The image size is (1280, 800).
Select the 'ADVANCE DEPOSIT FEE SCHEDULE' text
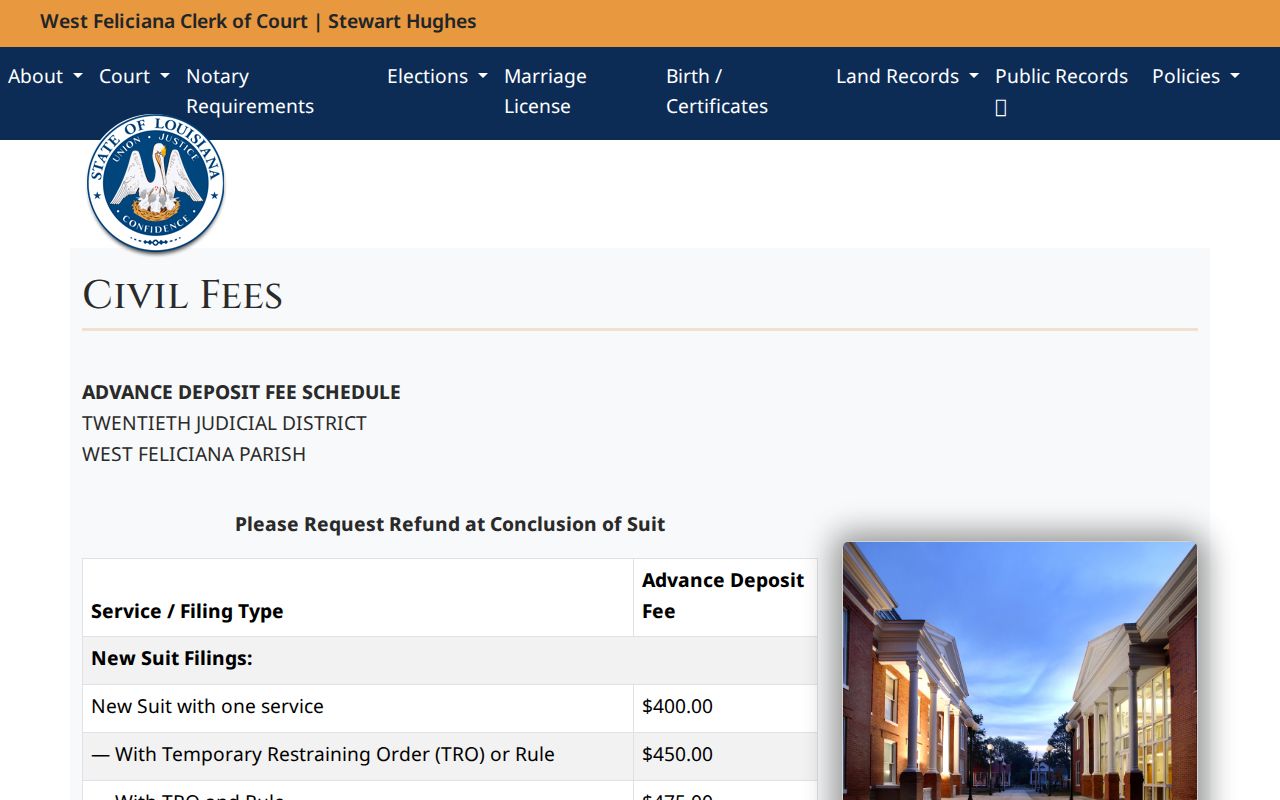(x=241, y=392)
